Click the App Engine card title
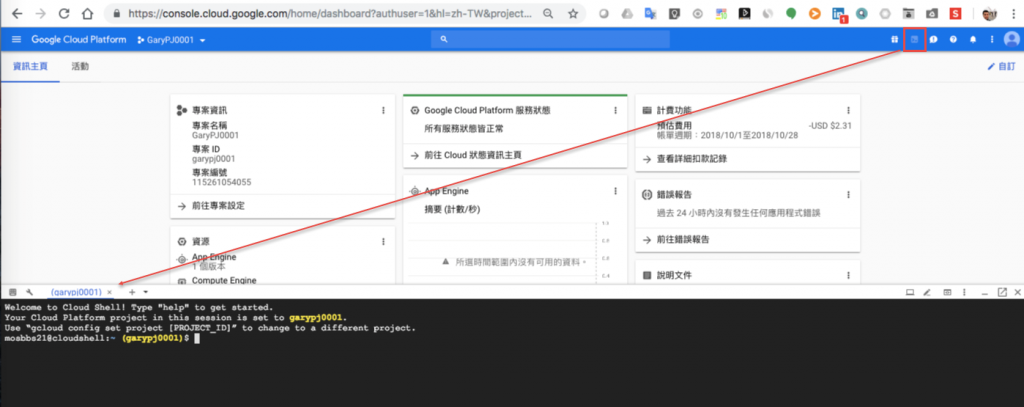 pyautogui.click(x=447, y=191)
